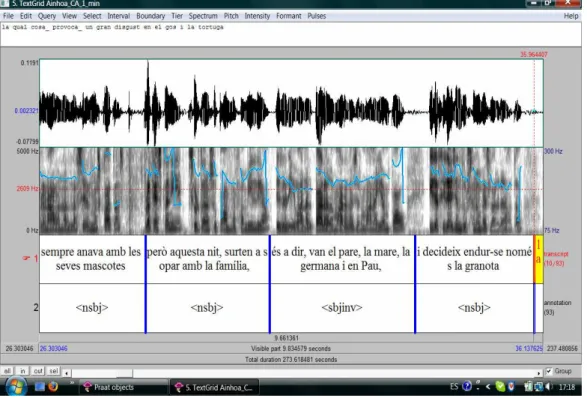Click the 26.303046 left time segment
The height and width of the screenshot is (398, 587).
click(19, 349)
